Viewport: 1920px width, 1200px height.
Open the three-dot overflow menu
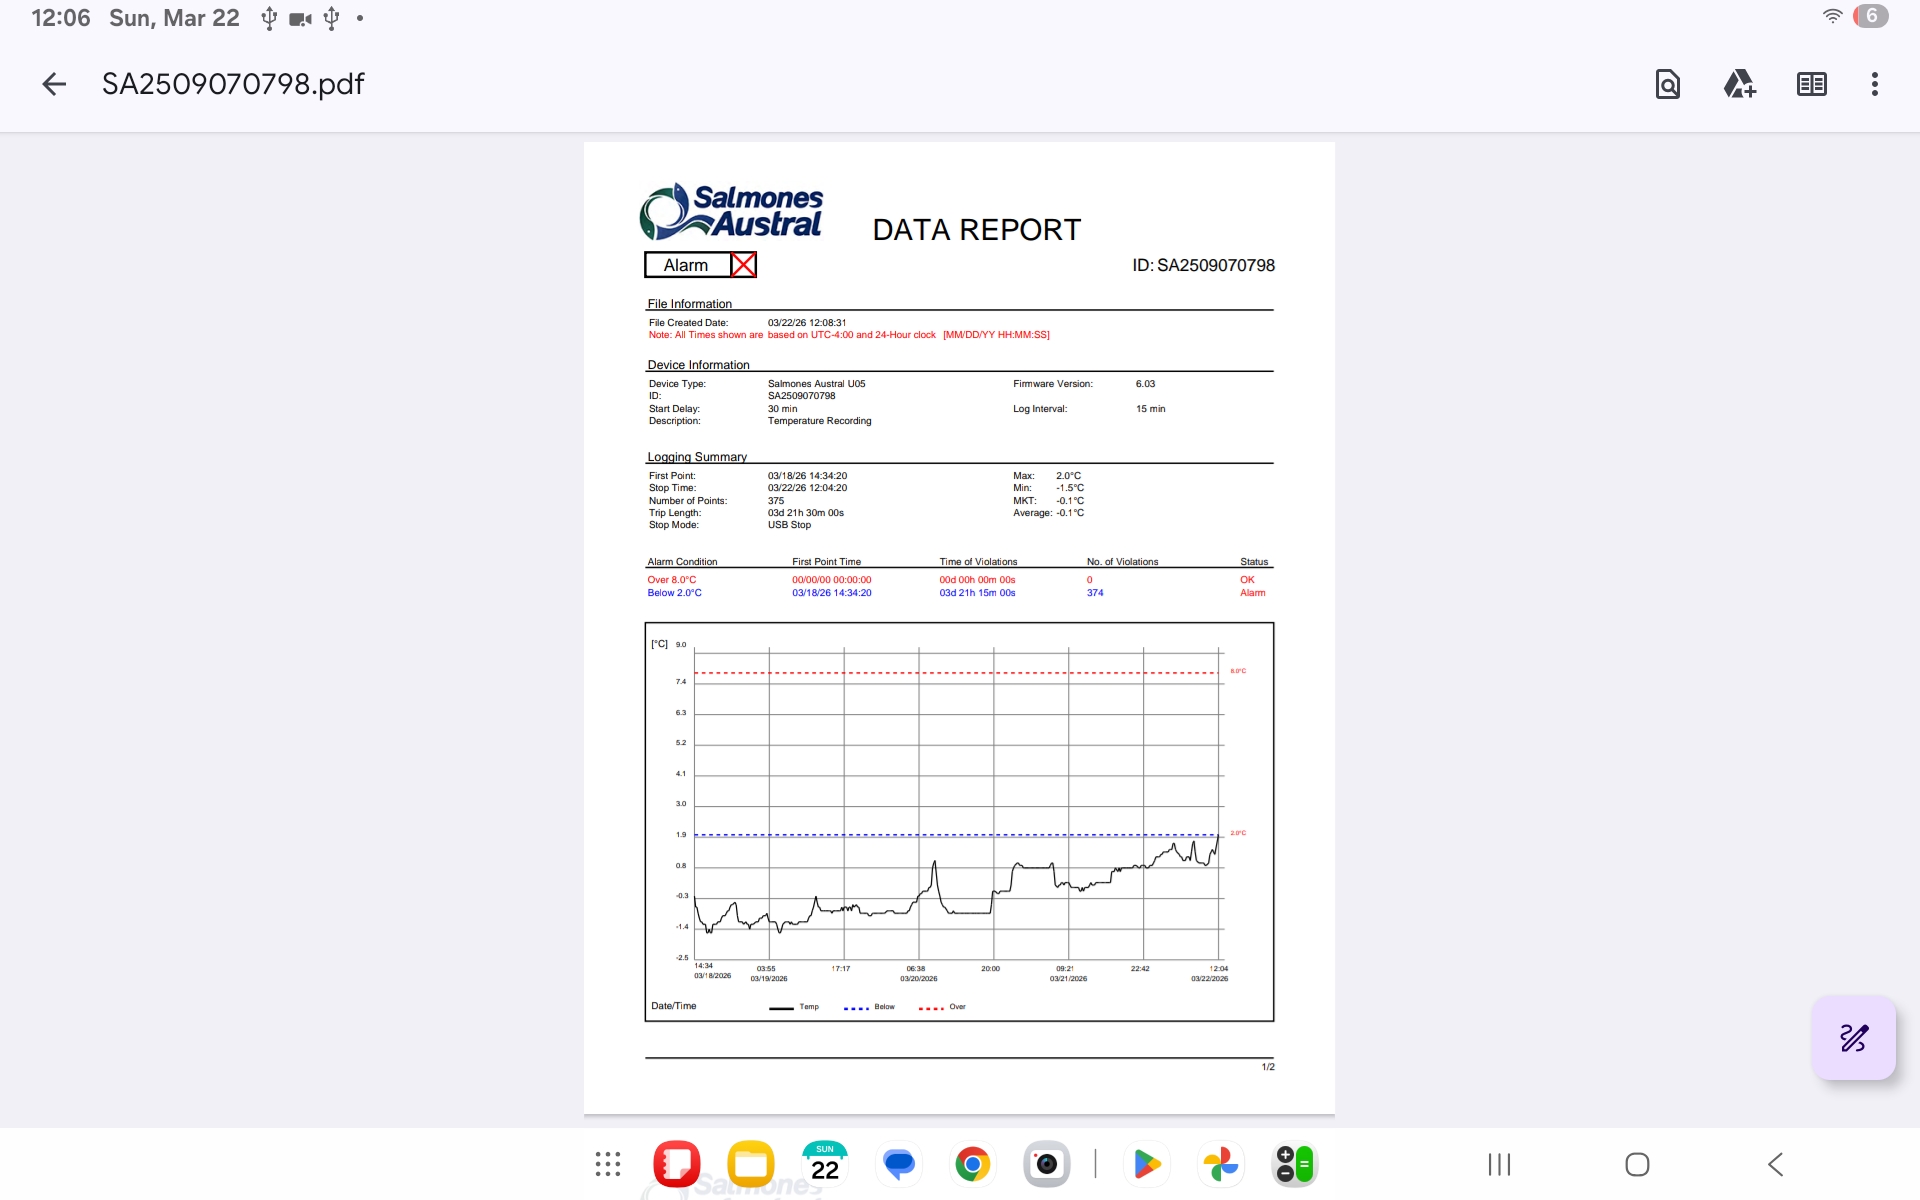coord(1874,84)
